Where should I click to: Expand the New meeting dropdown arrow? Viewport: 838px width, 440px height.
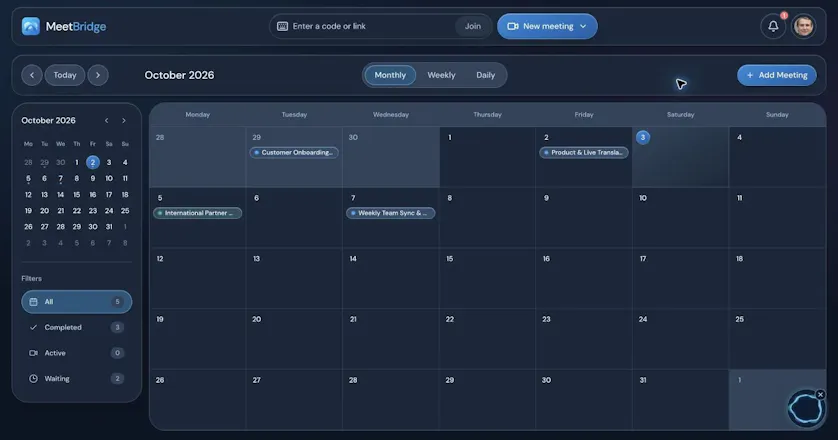[583, 26]
